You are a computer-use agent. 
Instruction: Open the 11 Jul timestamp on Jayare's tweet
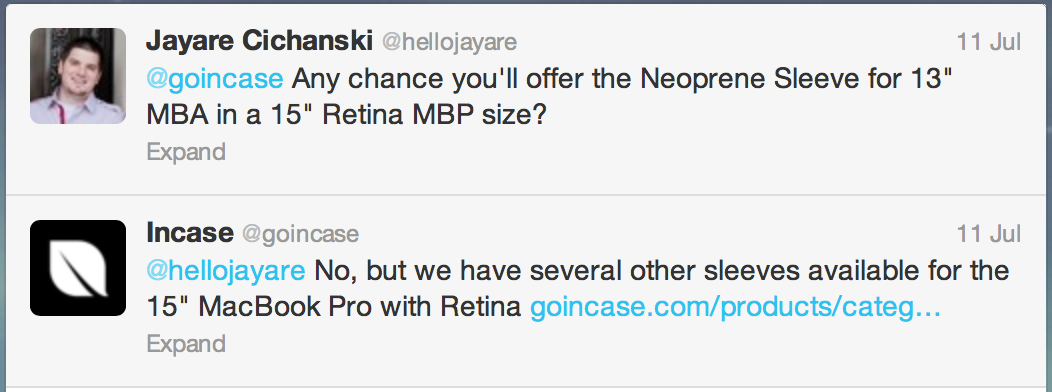[x=988, y=42]
